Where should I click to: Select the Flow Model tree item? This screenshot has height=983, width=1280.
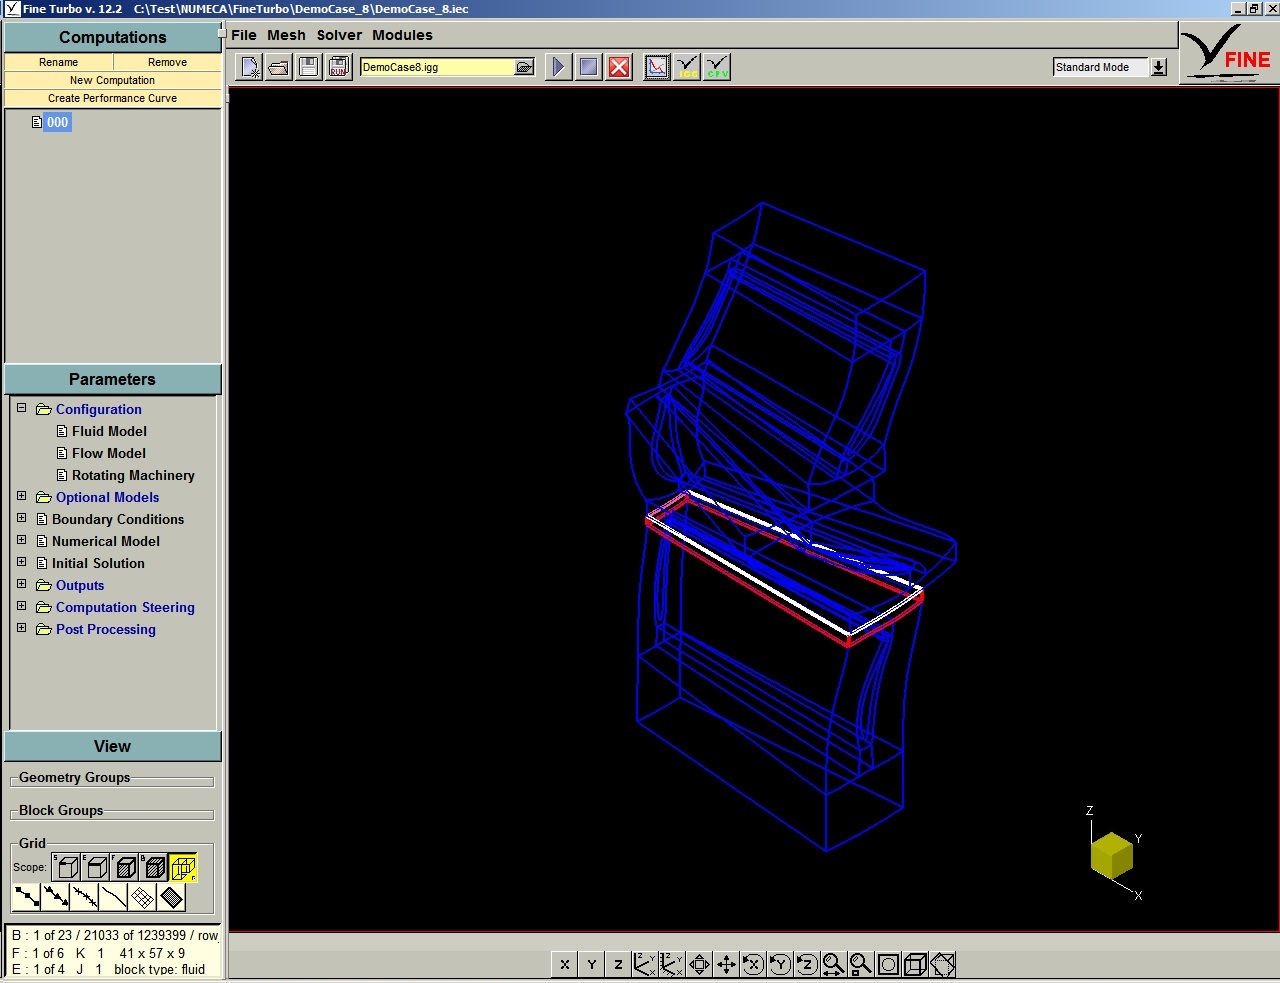pyautogui.click(x=109, y=453)
